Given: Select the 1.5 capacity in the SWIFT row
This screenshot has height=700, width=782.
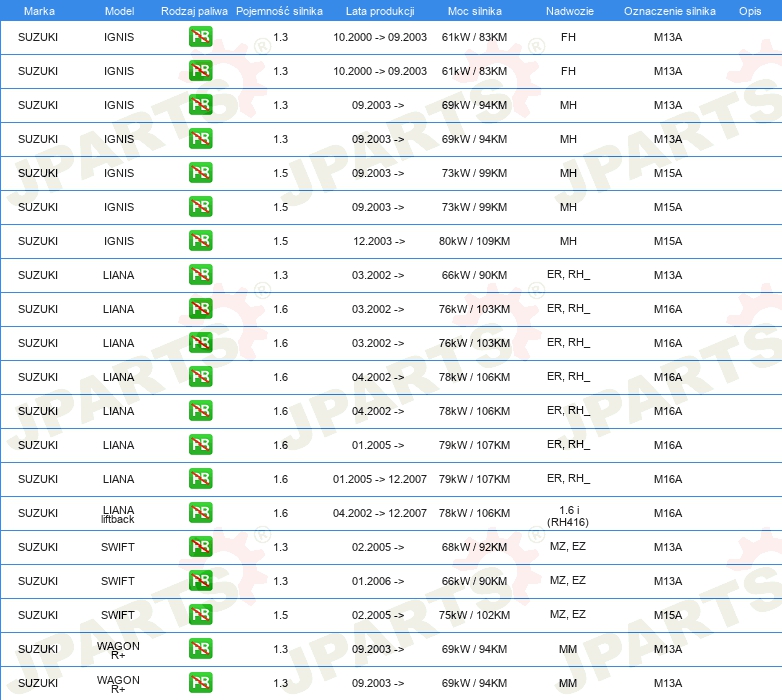Looking at the screenshot, I should [281, 615].
